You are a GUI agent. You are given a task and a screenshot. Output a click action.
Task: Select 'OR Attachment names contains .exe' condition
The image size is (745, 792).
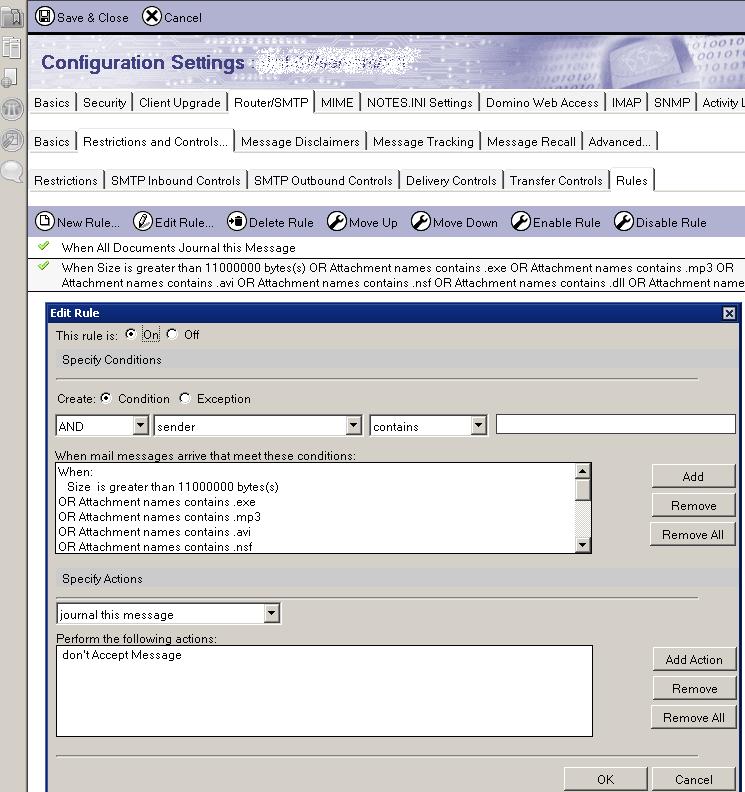tap(157, 502)
